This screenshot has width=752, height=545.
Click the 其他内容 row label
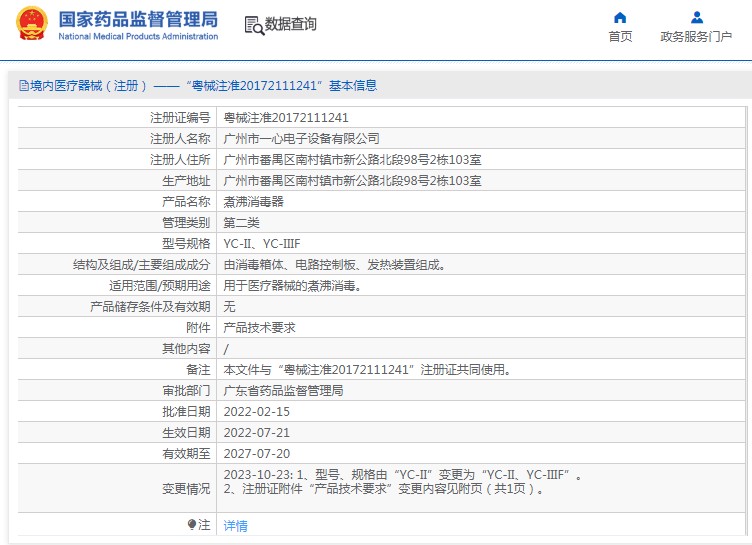click(x=186, y=349)
